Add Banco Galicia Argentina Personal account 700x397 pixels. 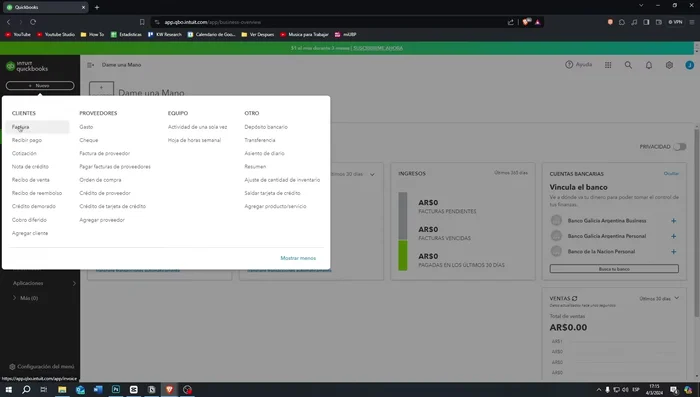coord(673,236)
